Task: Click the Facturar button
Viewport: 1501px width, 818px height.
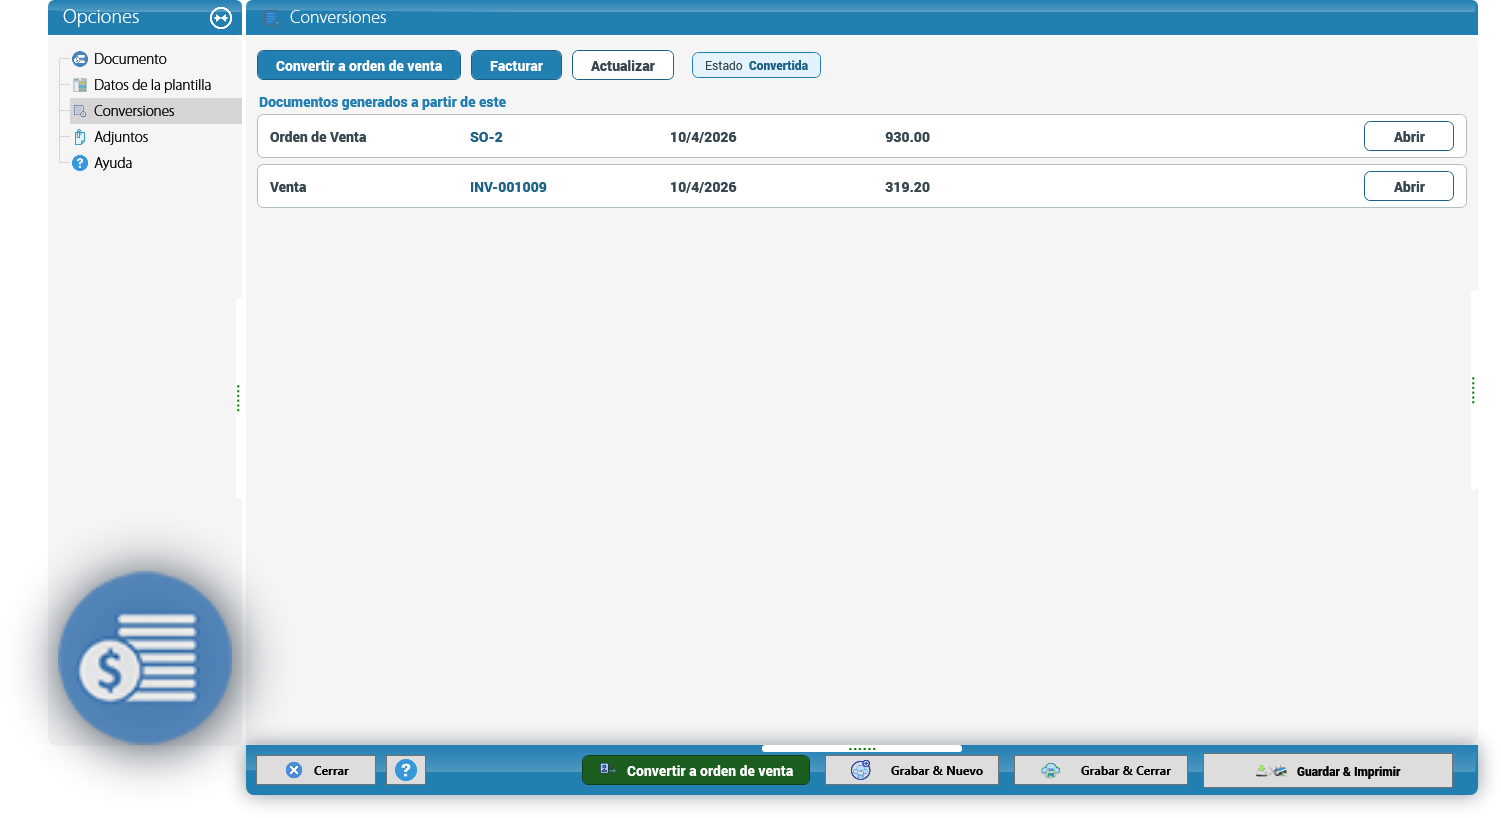Action: pos(516,65)
